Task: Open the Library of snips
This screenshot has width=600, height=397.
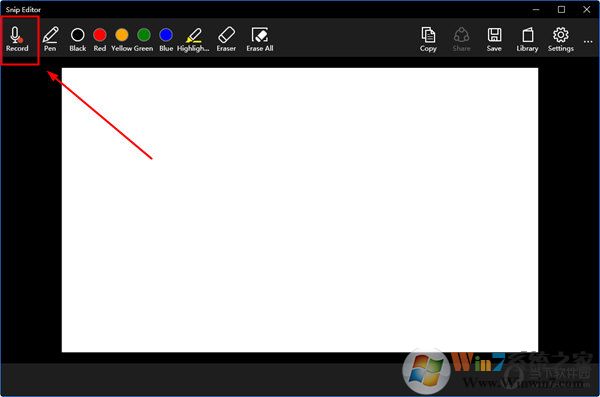Action: [x=528, y=39]
